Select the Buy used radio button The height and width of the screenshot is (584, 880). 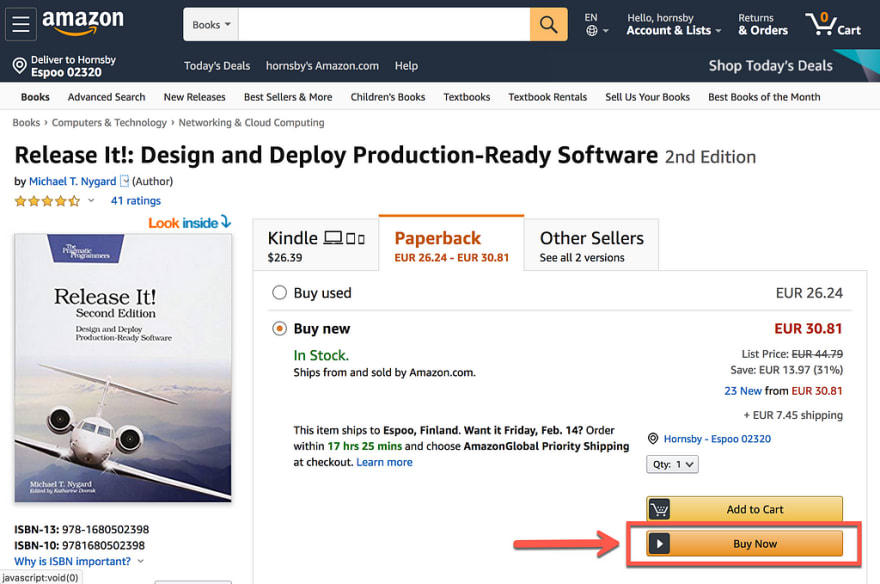(x=279, y=292)
